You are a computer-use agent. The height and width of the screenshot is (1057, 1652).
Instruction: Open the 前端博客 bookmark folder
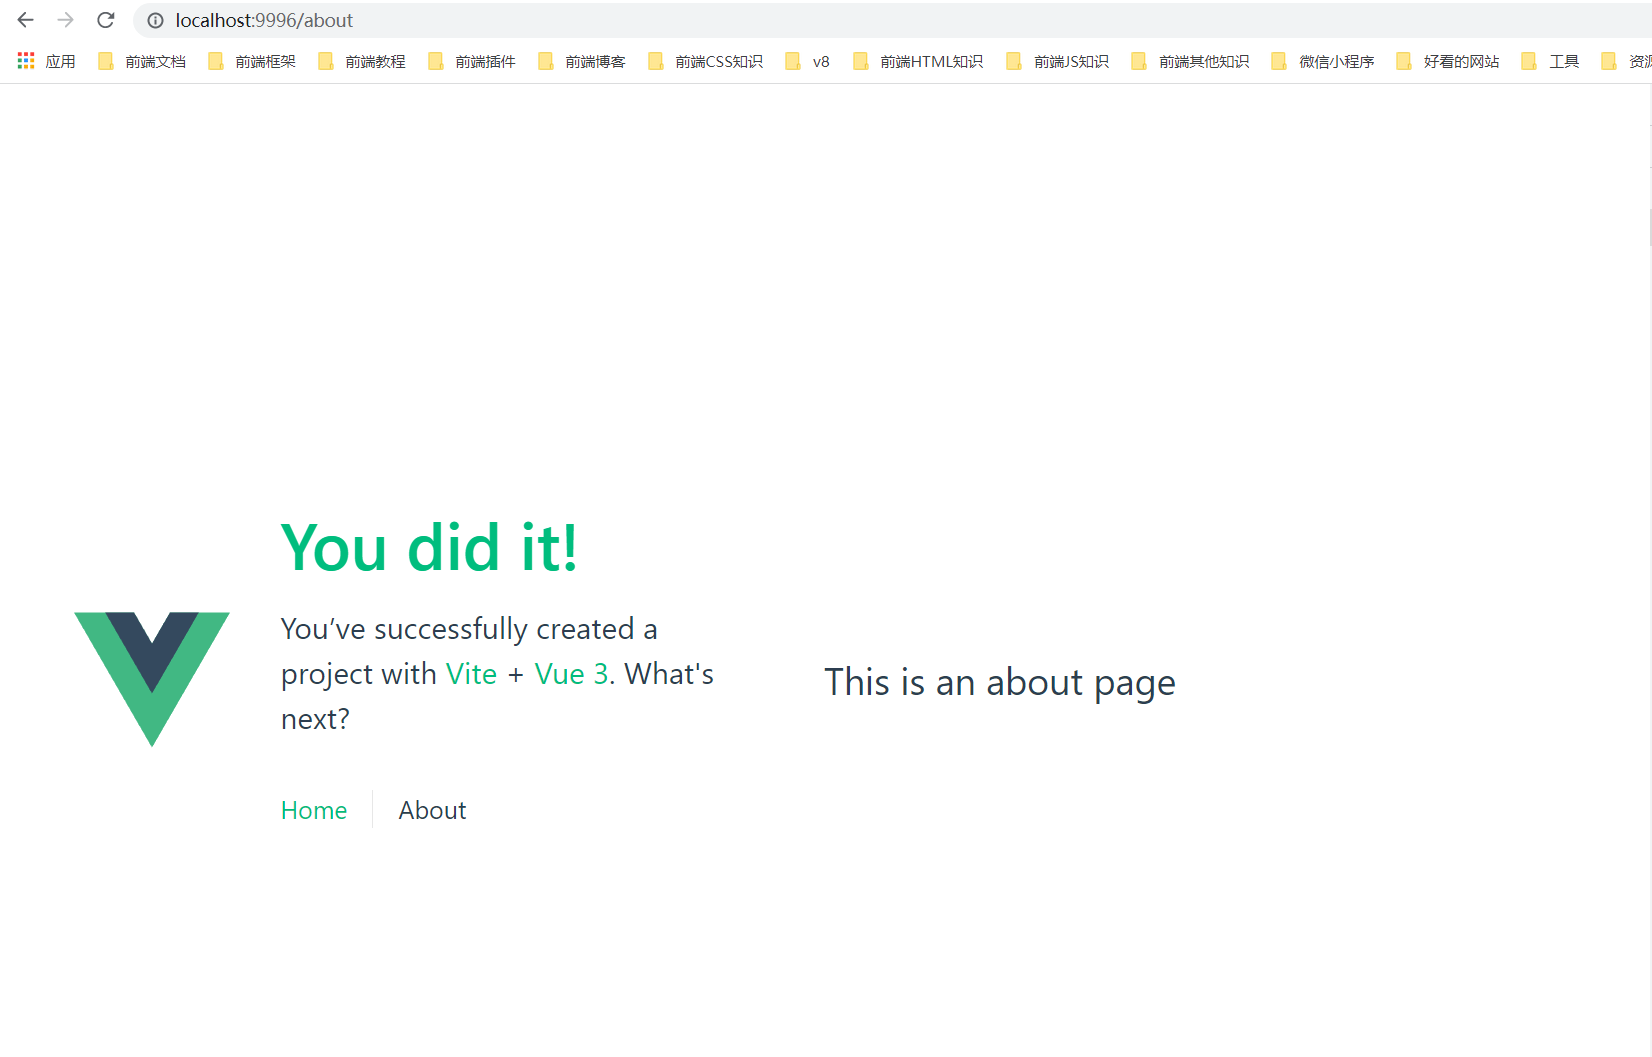coord(582,61)
